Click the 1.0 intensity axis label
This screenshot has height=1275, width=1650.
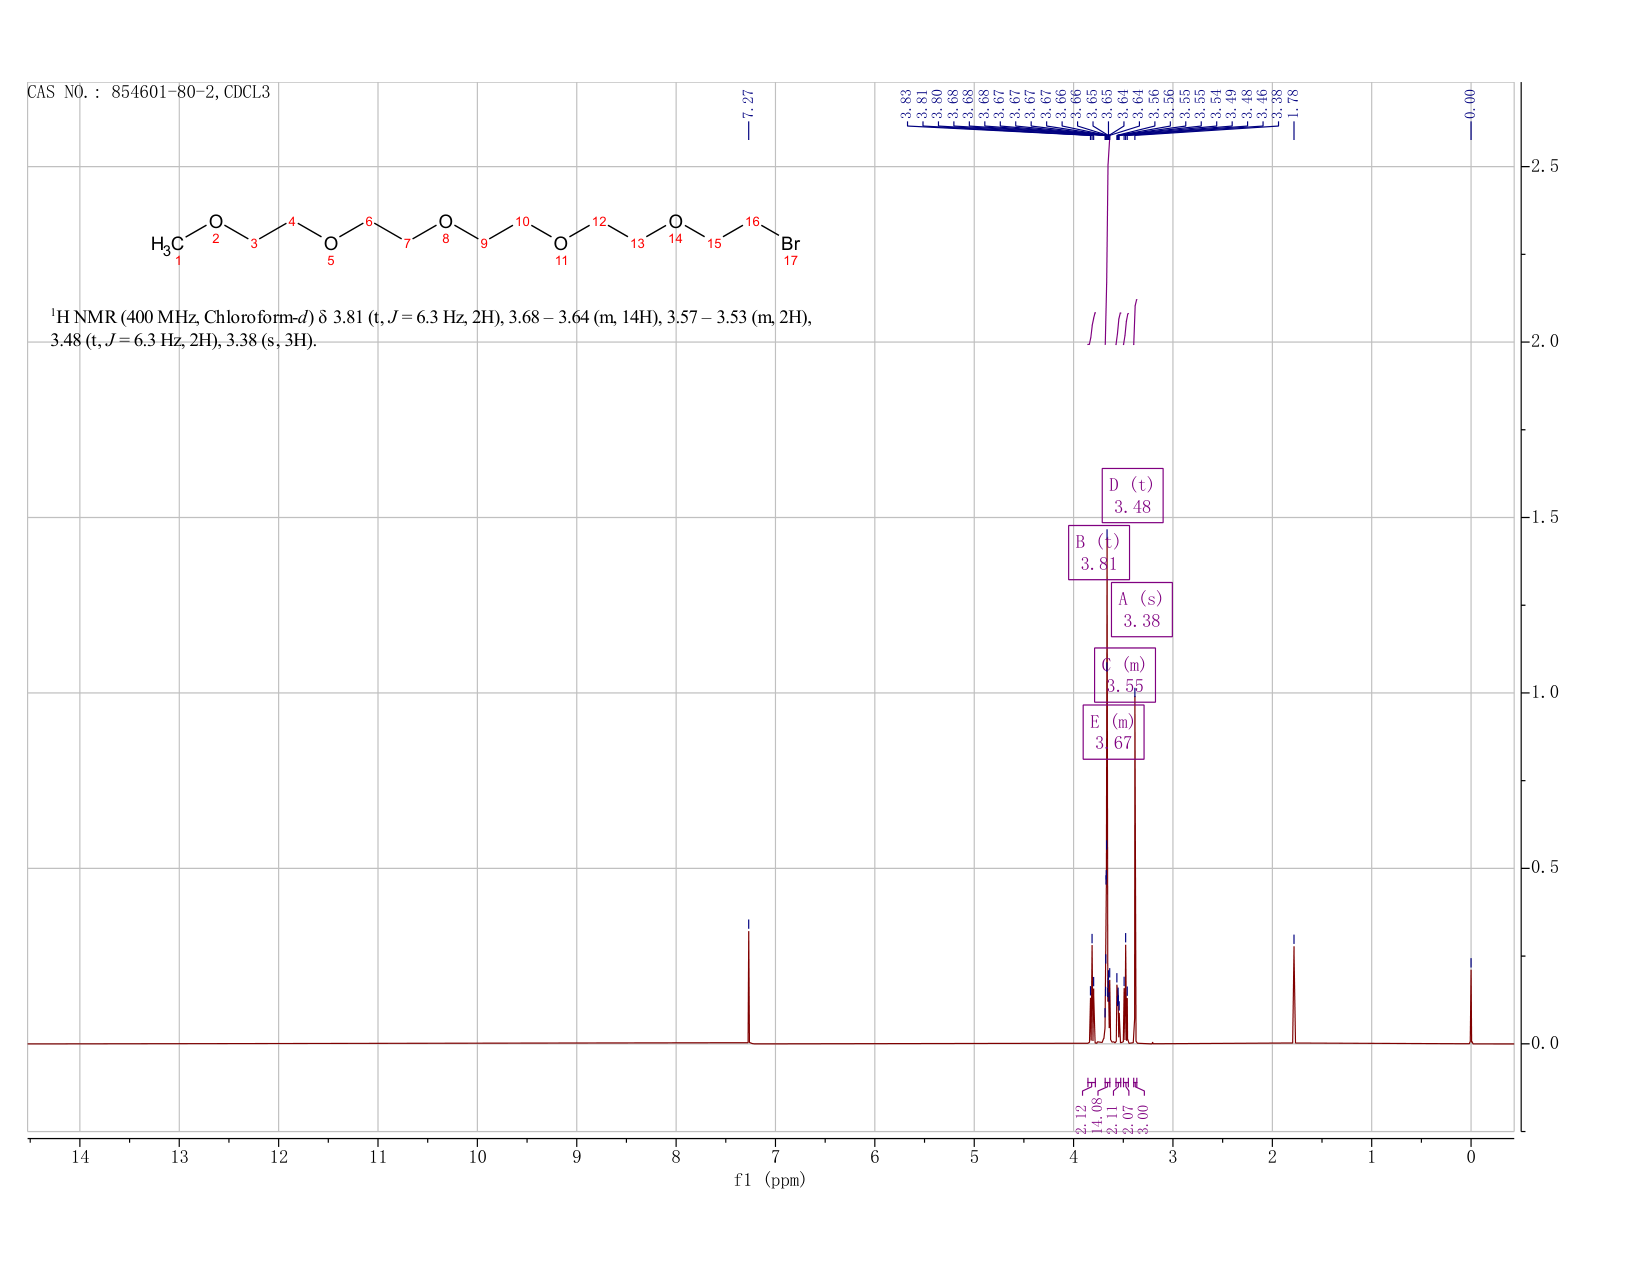(x=1545, y=692)
